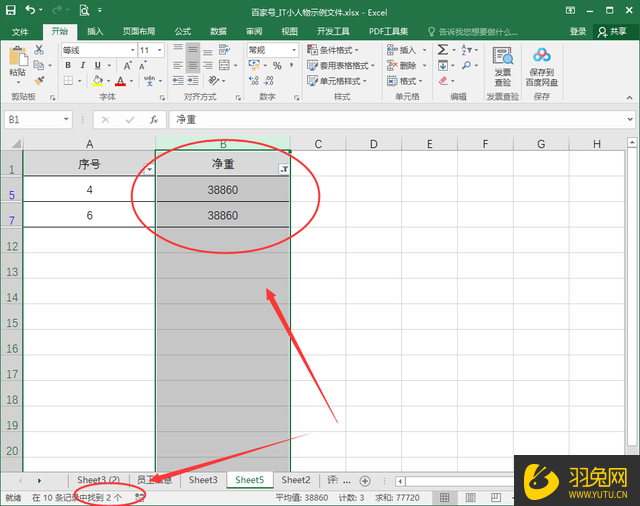This screenshot has height=506, width=640.
Task: Click the Fill down icon in editing group
Action: 443,65
